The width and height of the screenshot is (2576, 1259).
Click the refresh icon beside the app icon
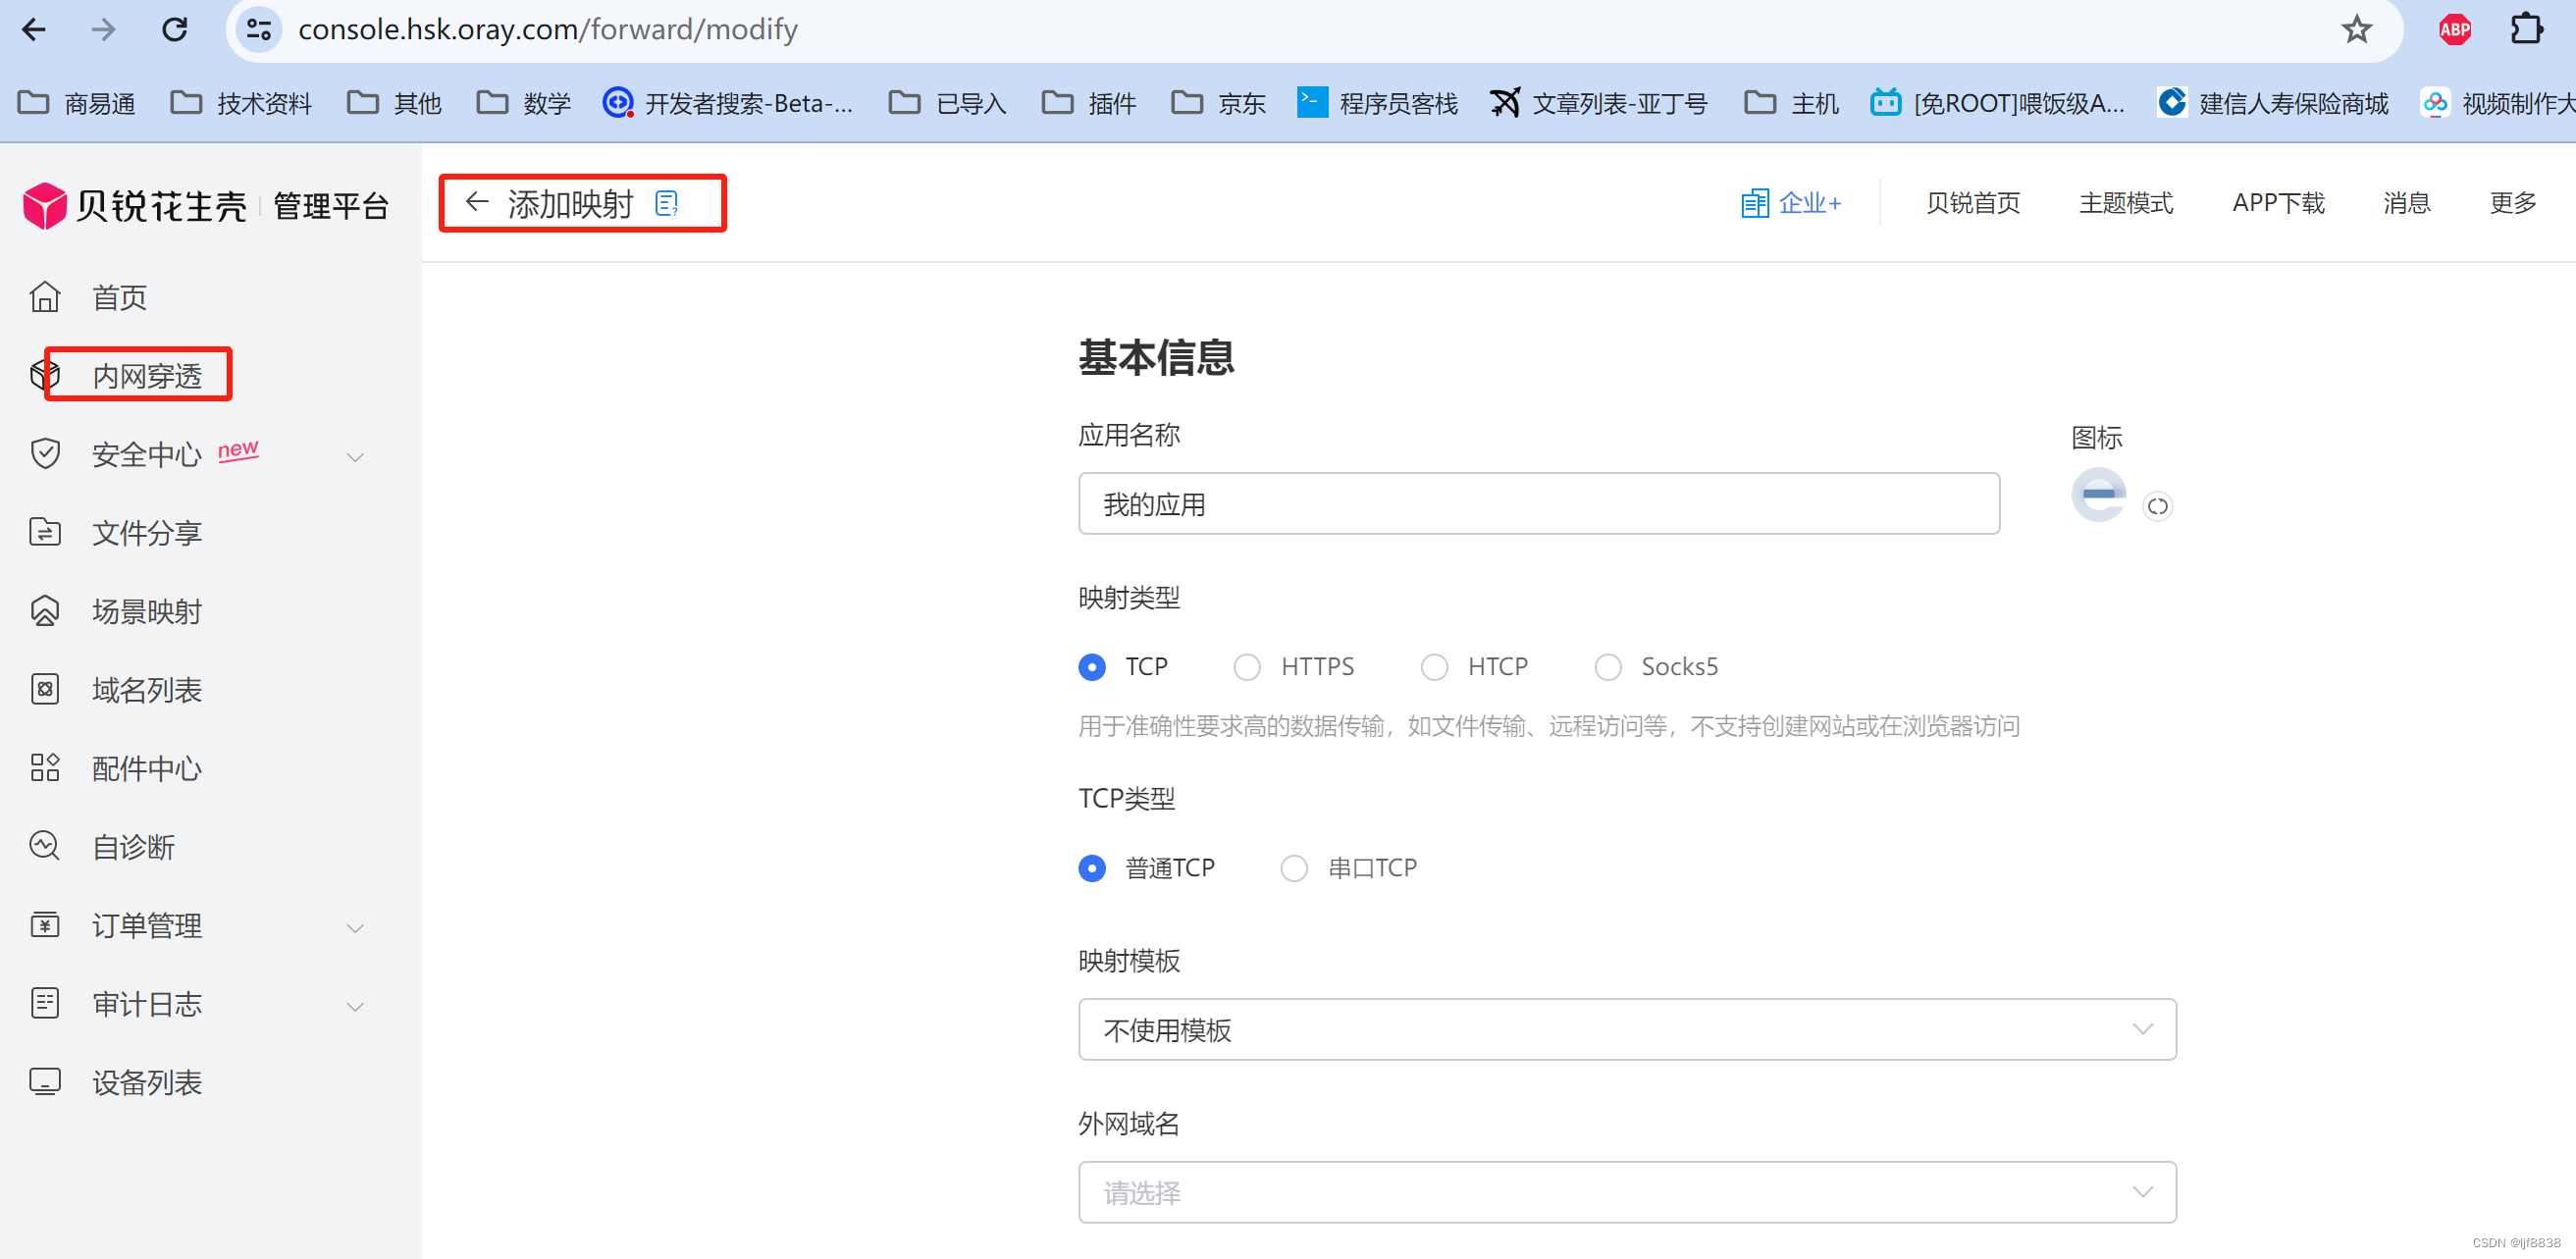pos(2157,507)
